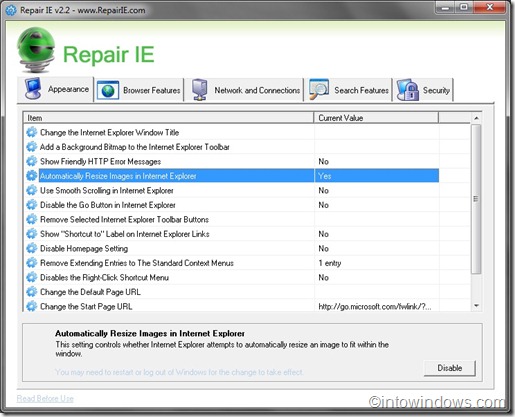Click the "No" value for Disable Homepage Setting

click(x=323, y=248)
